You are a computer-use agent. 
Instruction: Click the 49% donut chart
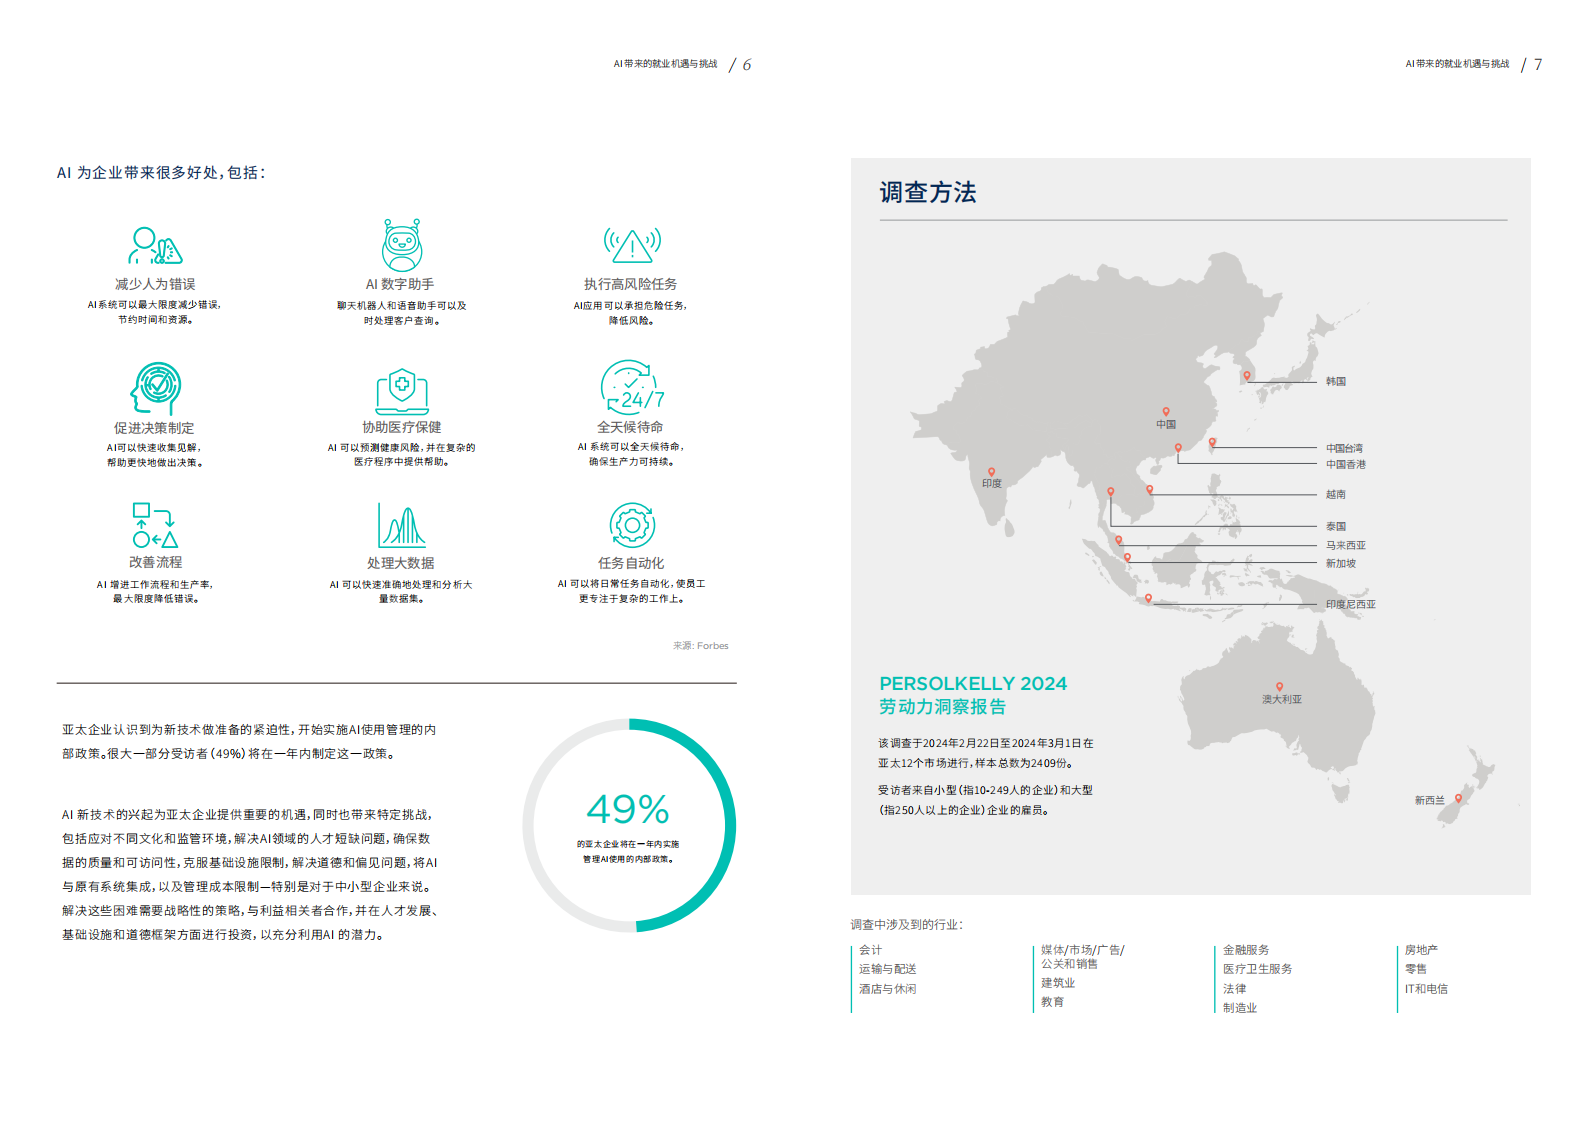(629, 826)
